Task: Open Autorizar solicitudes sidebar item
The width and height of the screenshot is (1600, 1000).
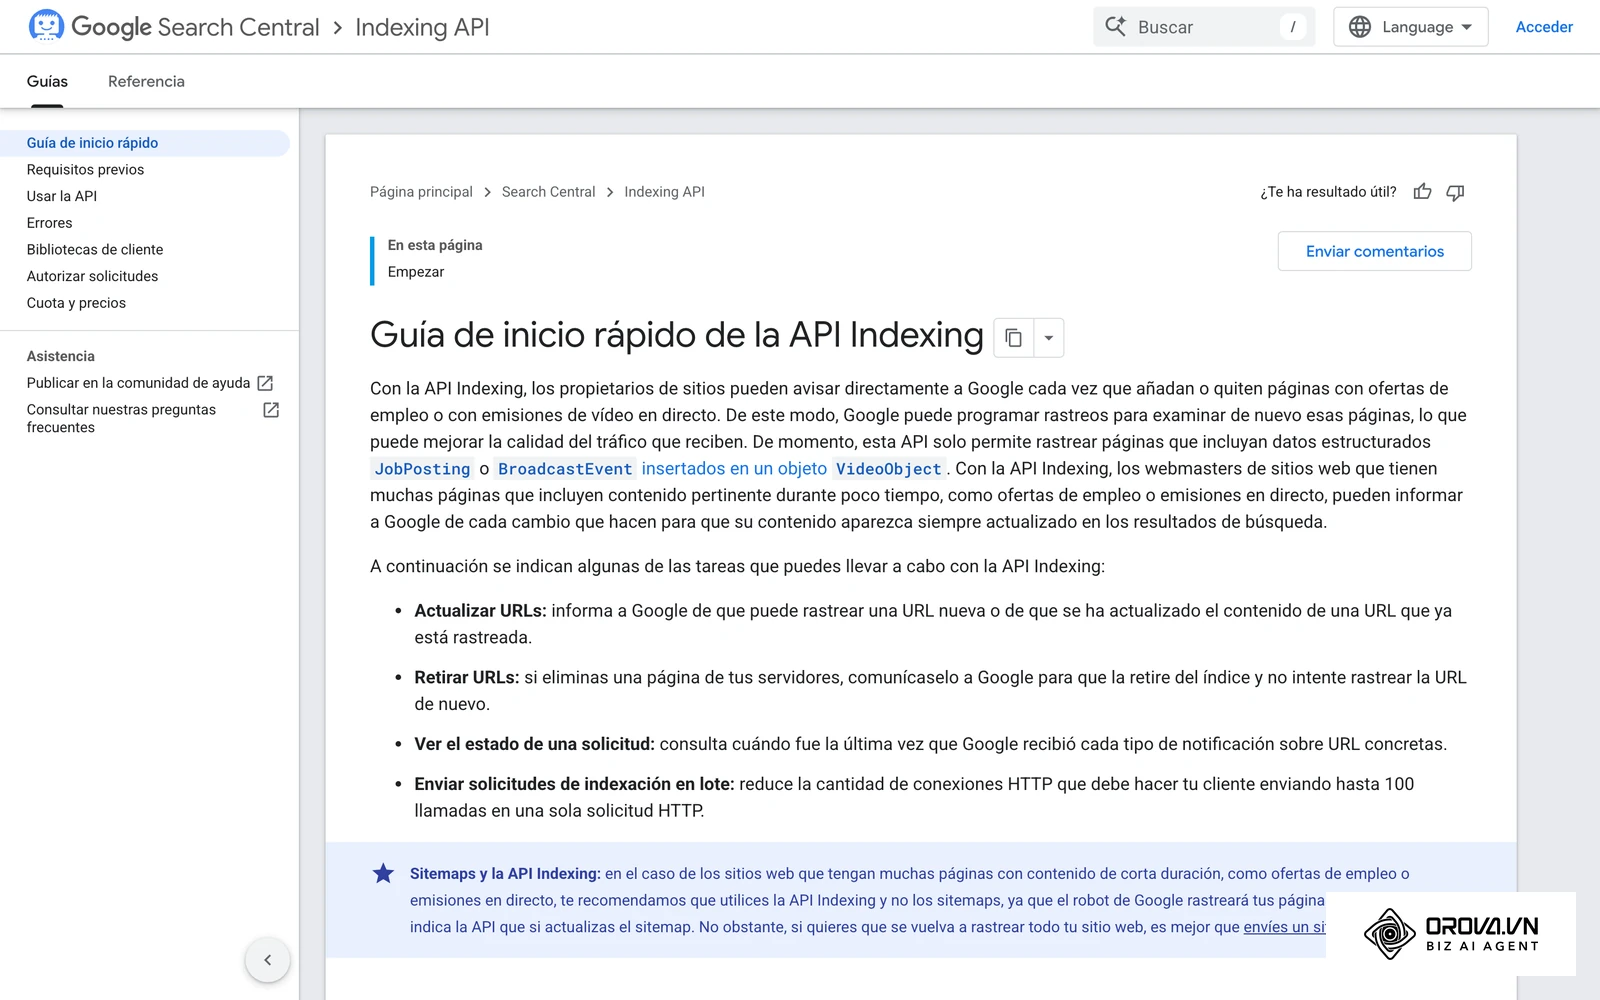Action: [92, 276]
